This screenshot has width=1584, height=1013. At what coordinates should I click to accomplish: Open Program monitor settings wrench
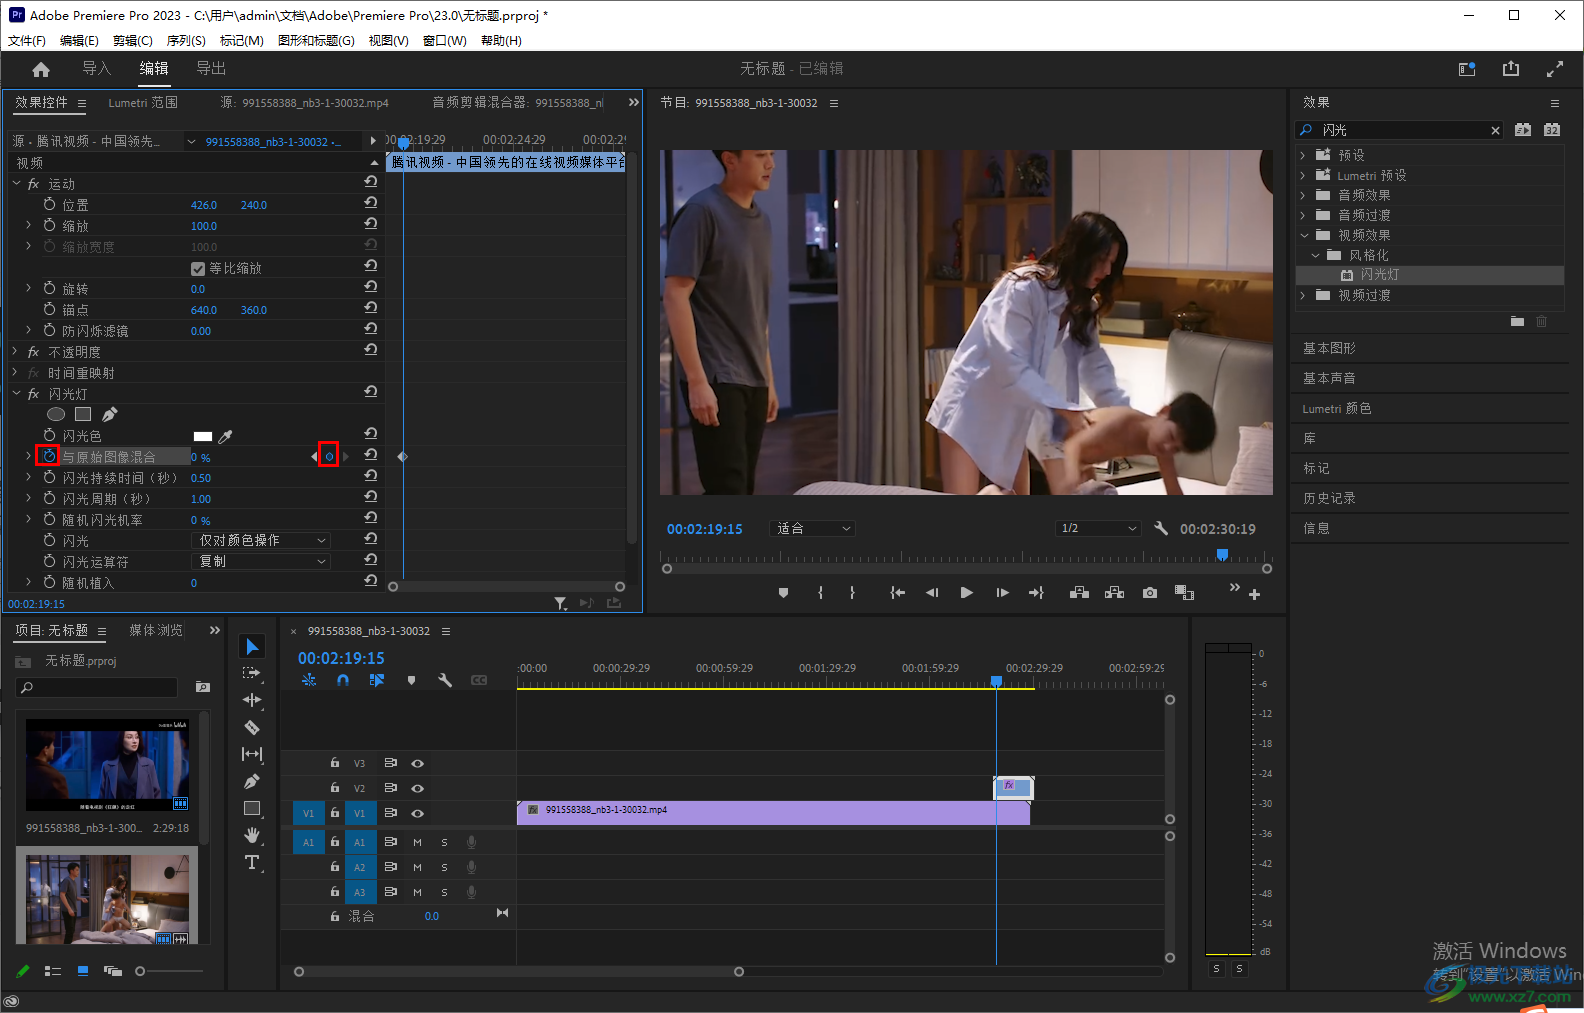(x=1161, y=528)
